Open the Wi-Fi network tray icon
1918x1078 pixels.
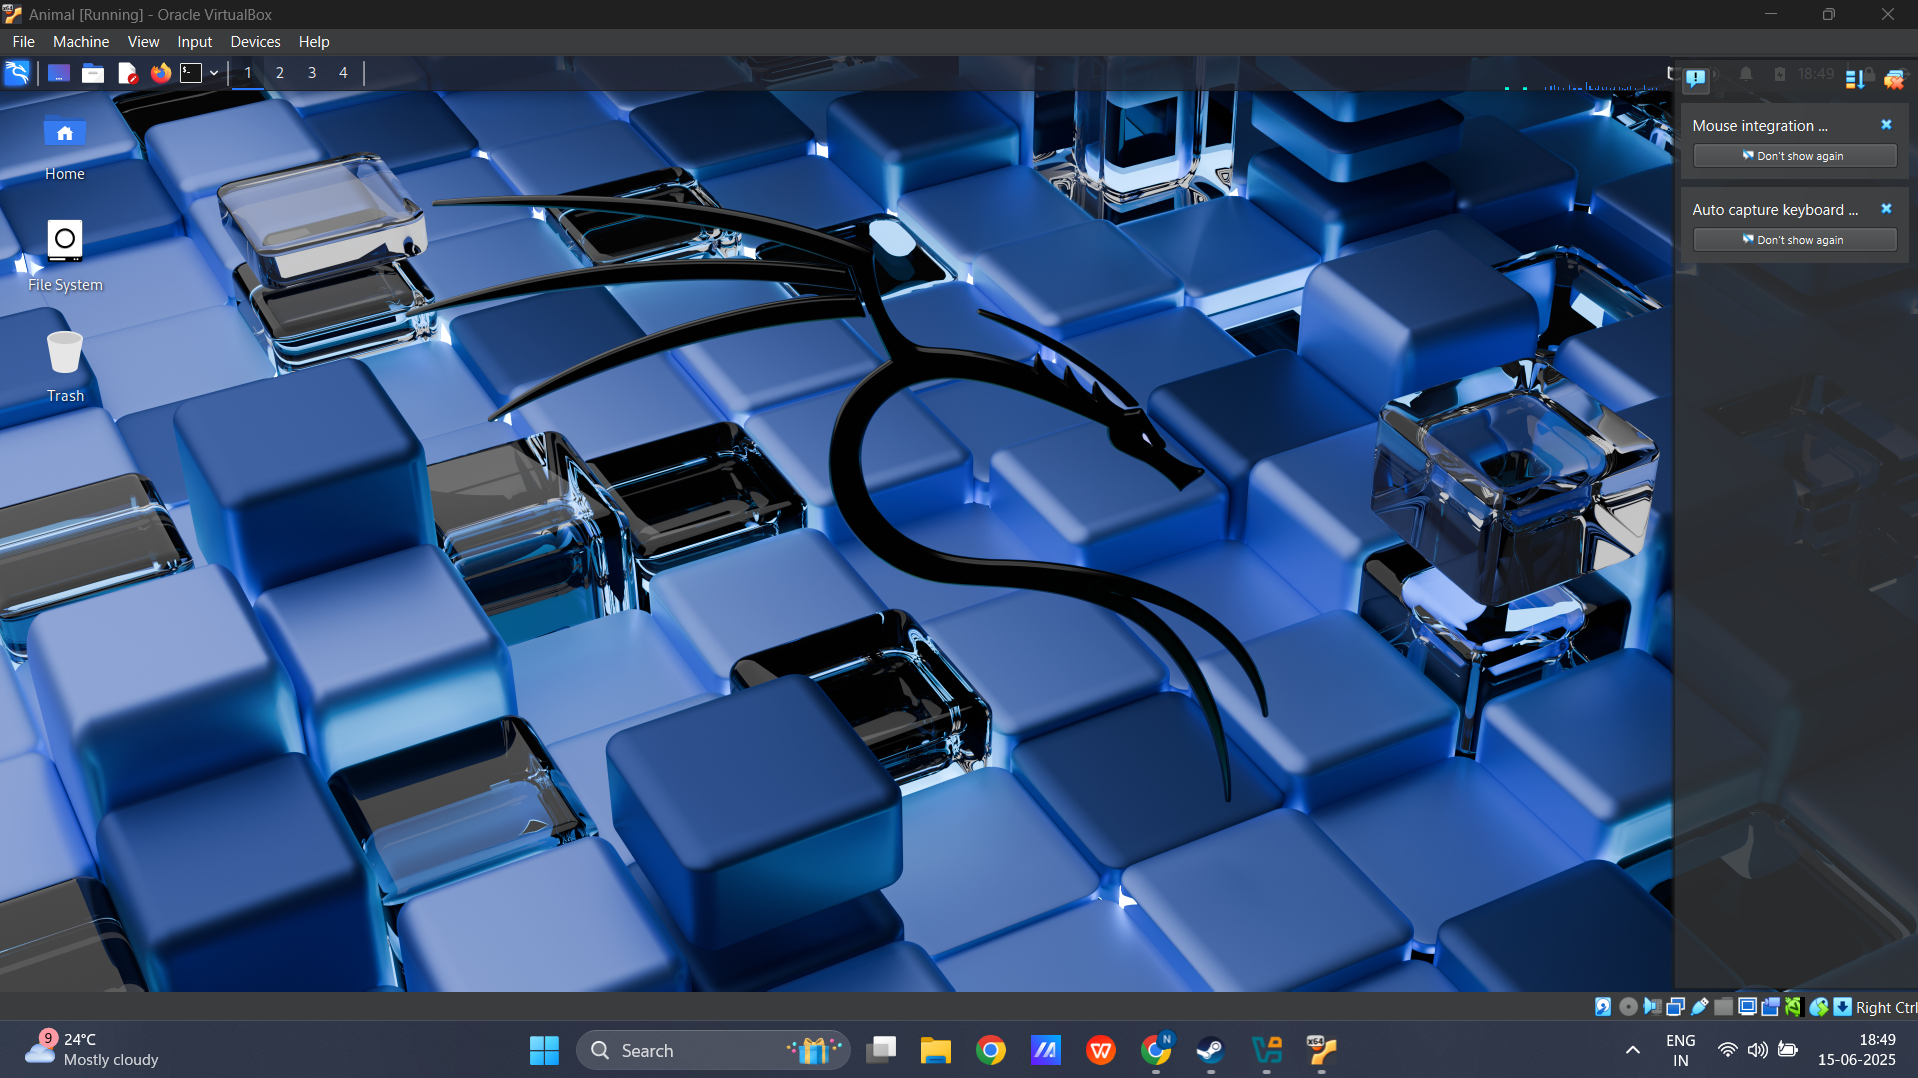coord(1727,1050)
